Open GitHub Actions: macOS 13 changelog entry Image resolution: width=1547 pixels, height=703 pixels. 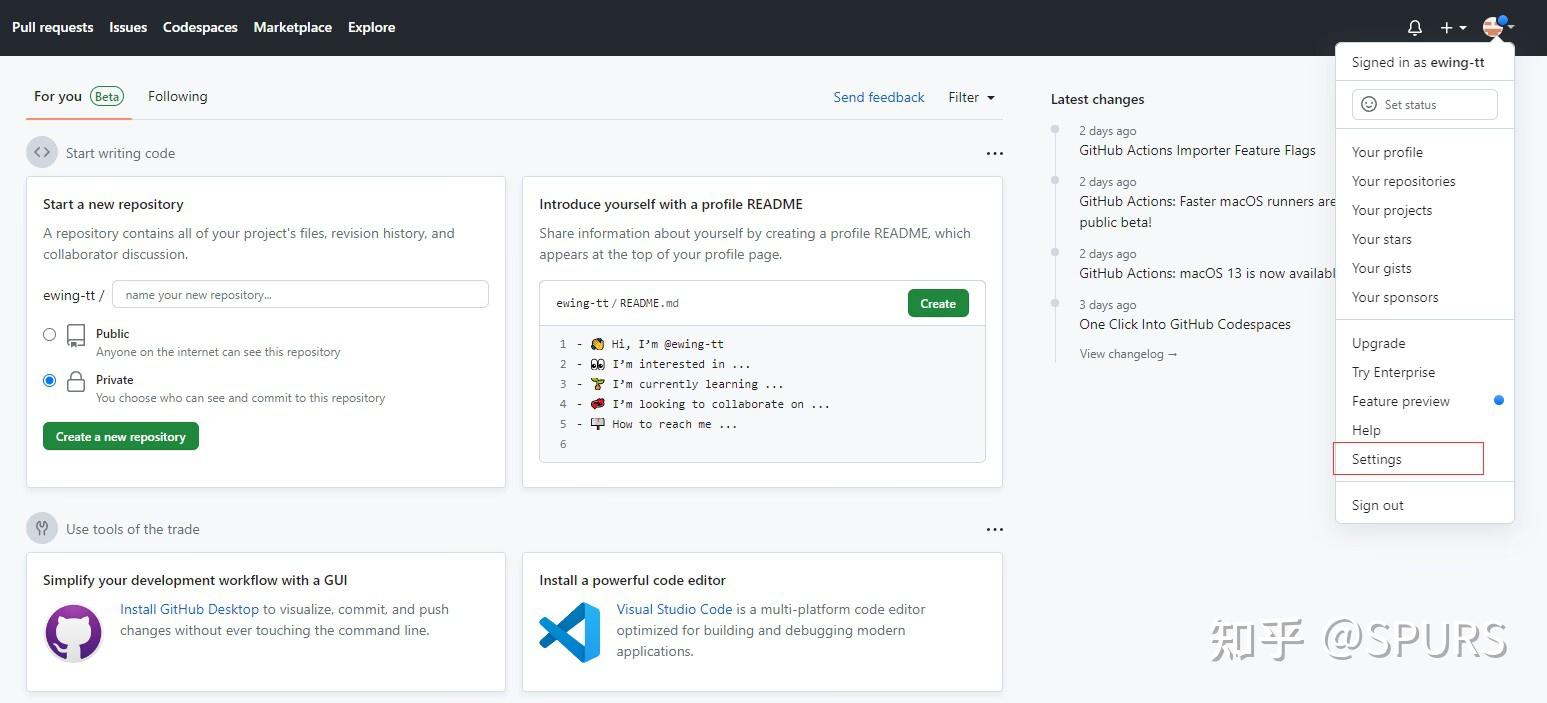pyautogui.click(x=1207, y=273)
